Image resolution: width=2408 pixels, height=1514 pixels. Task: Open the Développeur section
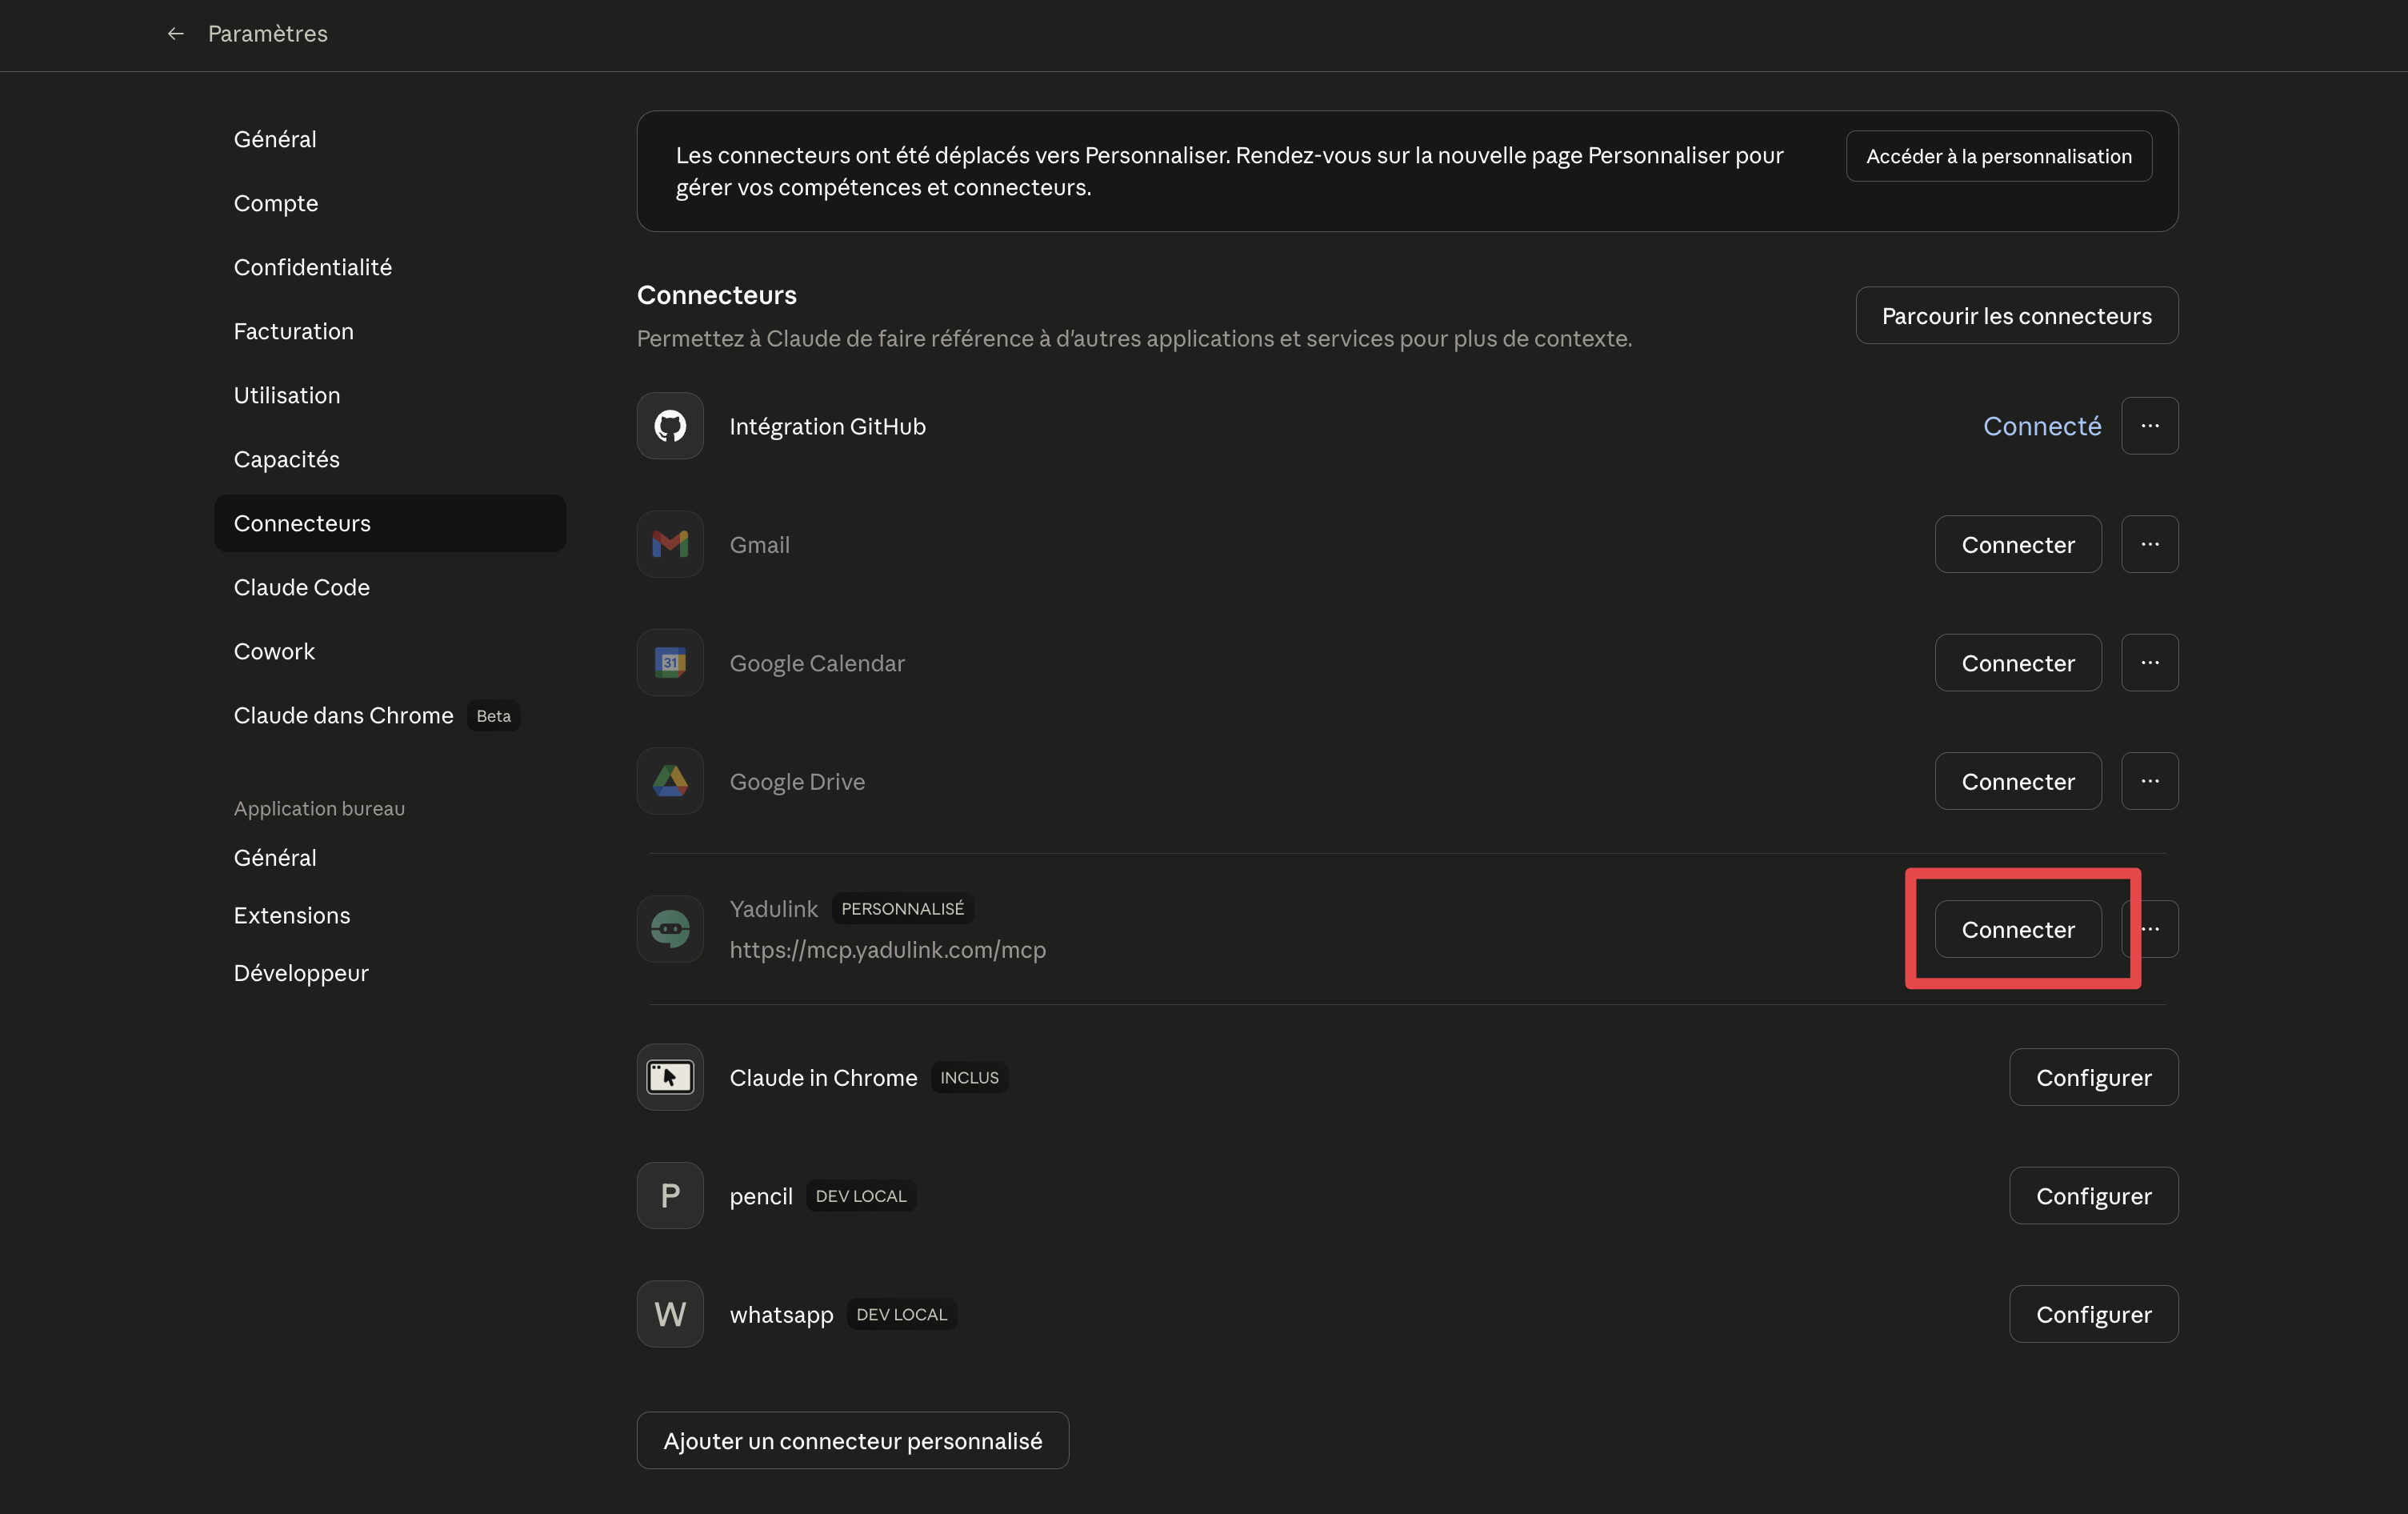coord(390,973)
